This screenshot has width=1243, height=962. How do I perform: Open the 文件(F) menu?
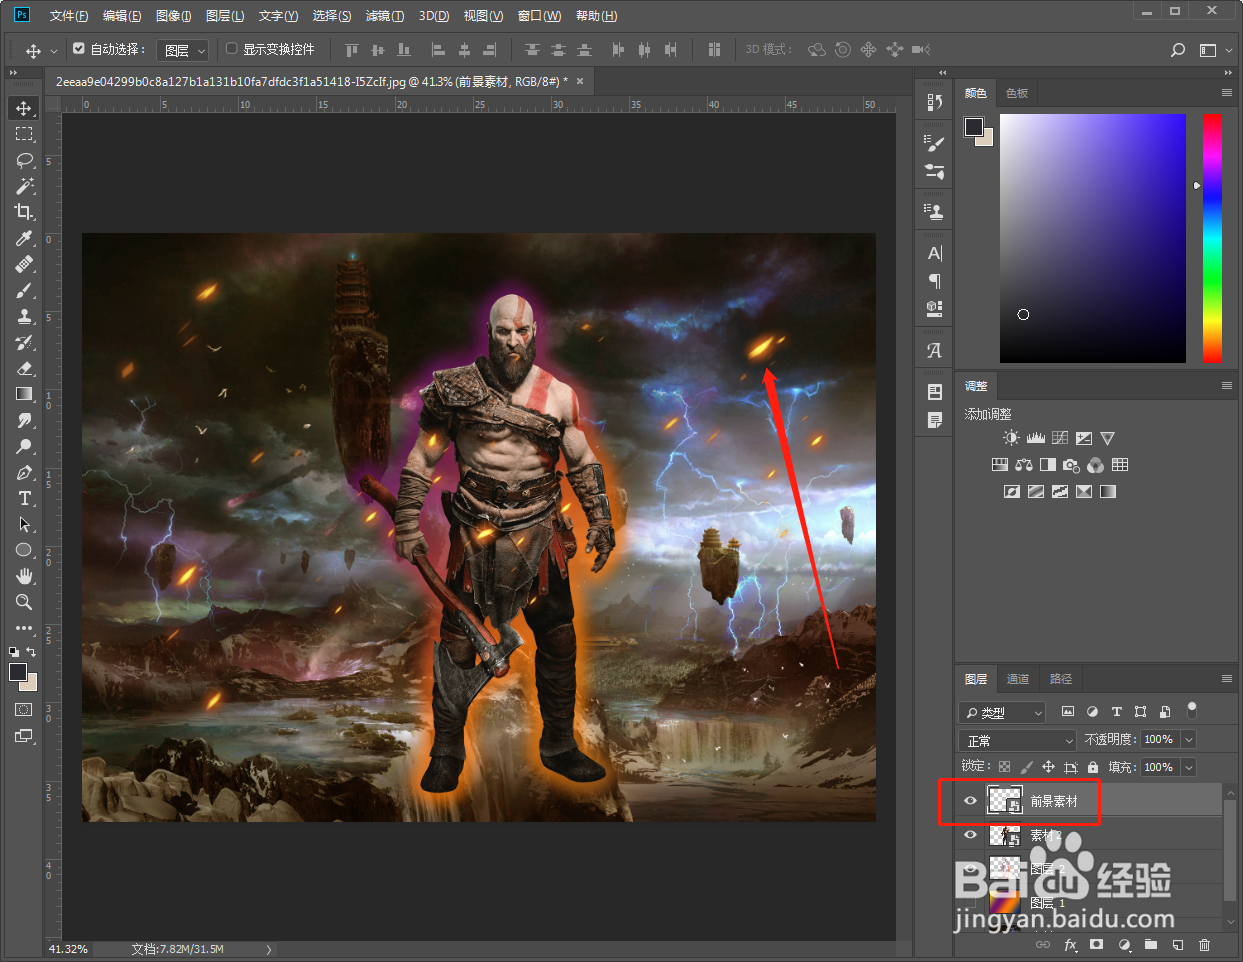click(x=69, y=16)
